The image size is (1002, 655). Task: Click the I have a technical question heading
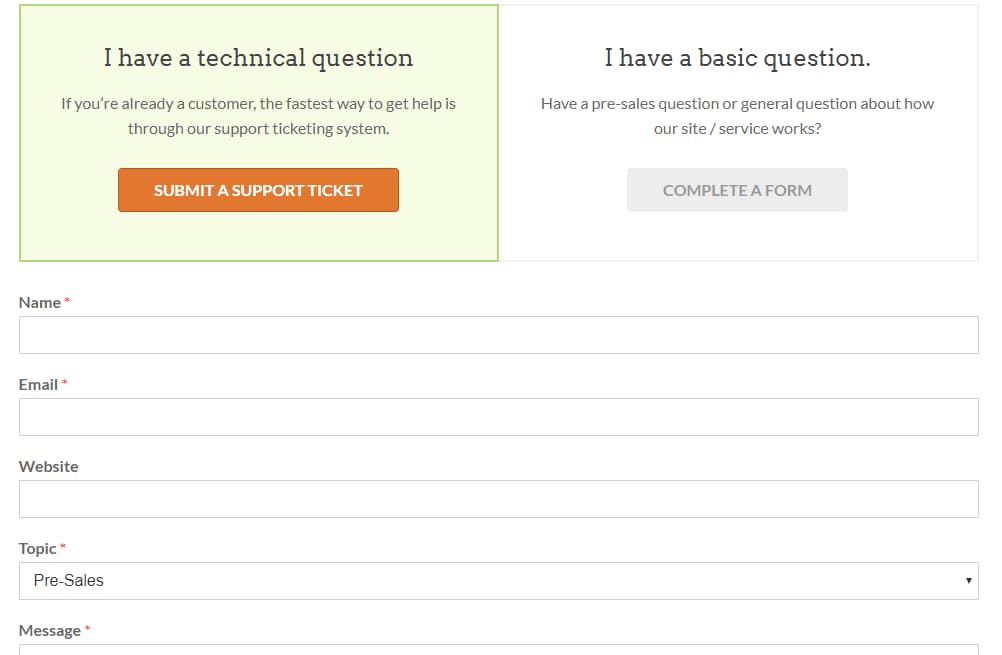(x=258, y=58)
